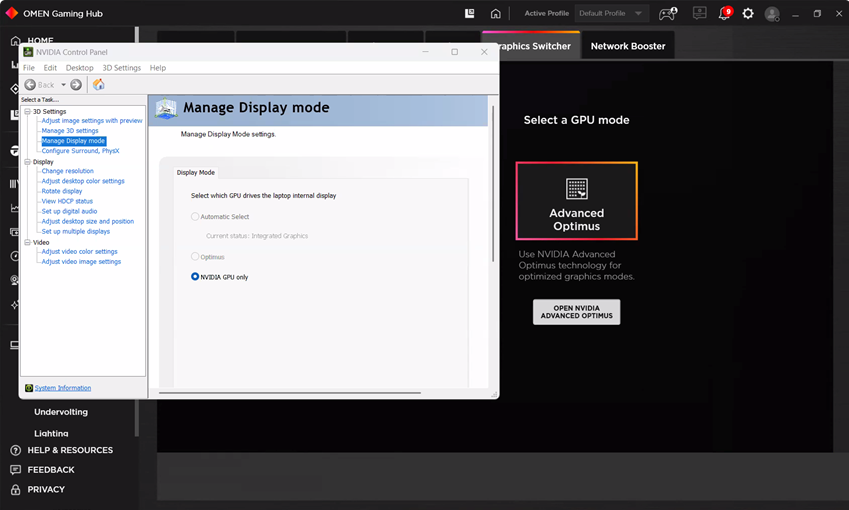Open the Help menu in NVIDIA Control Panel

(x=158, y=68)
